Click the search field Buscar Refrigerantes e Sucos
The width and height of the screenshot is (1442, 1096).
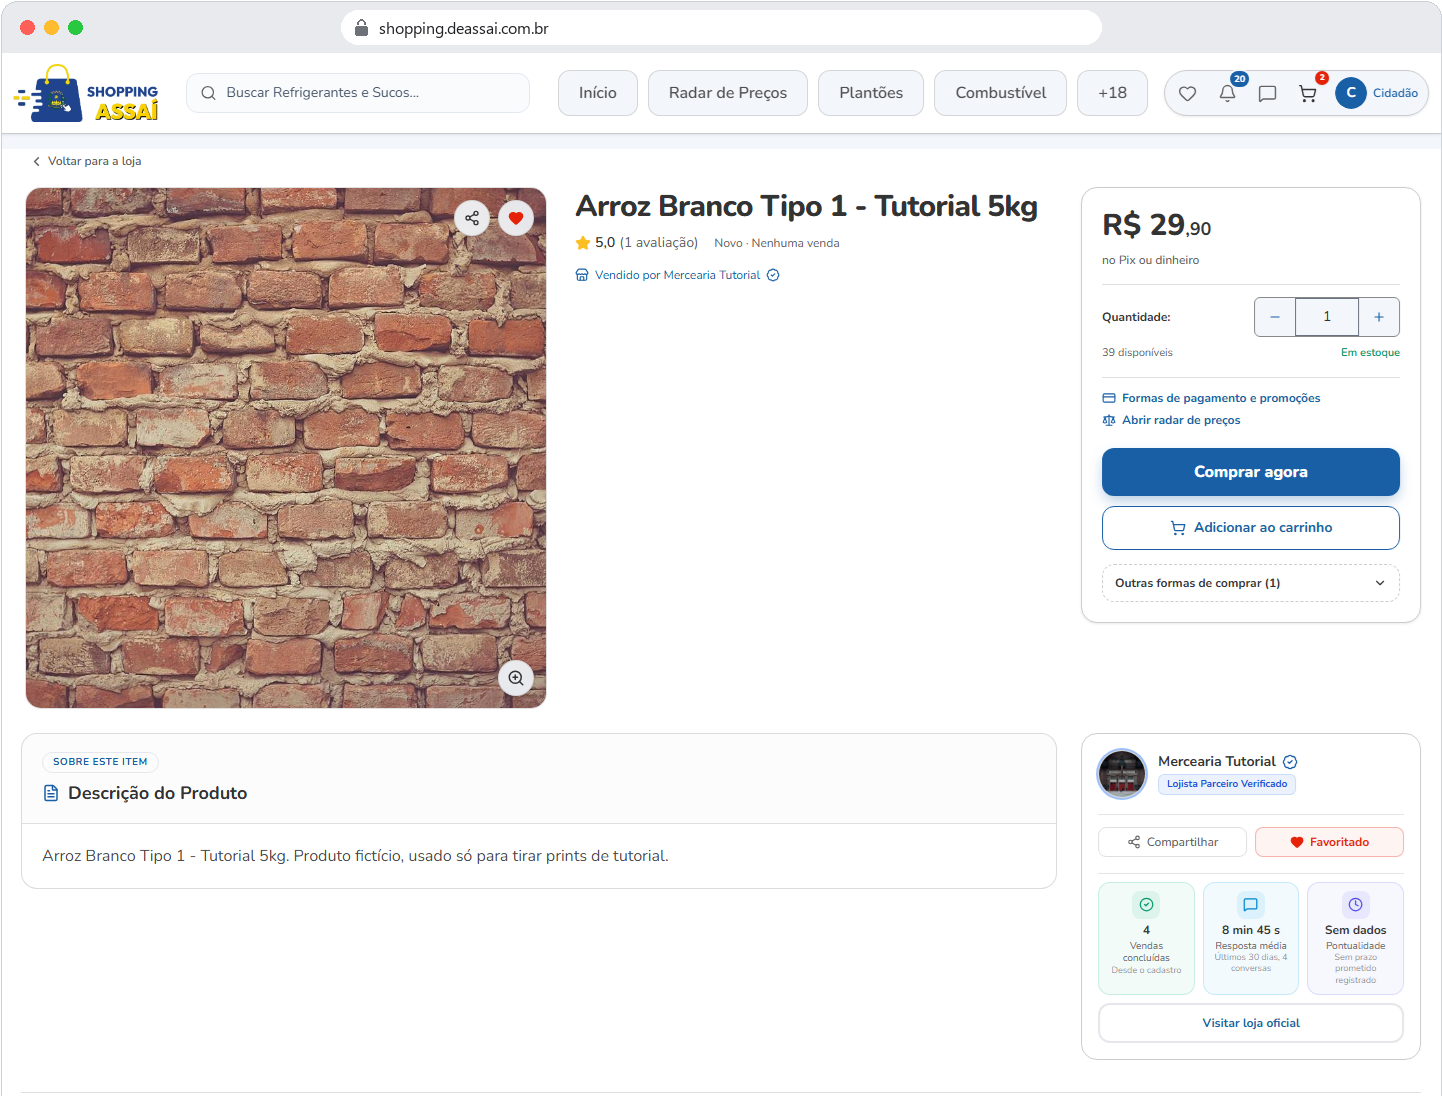coord(358,93)
